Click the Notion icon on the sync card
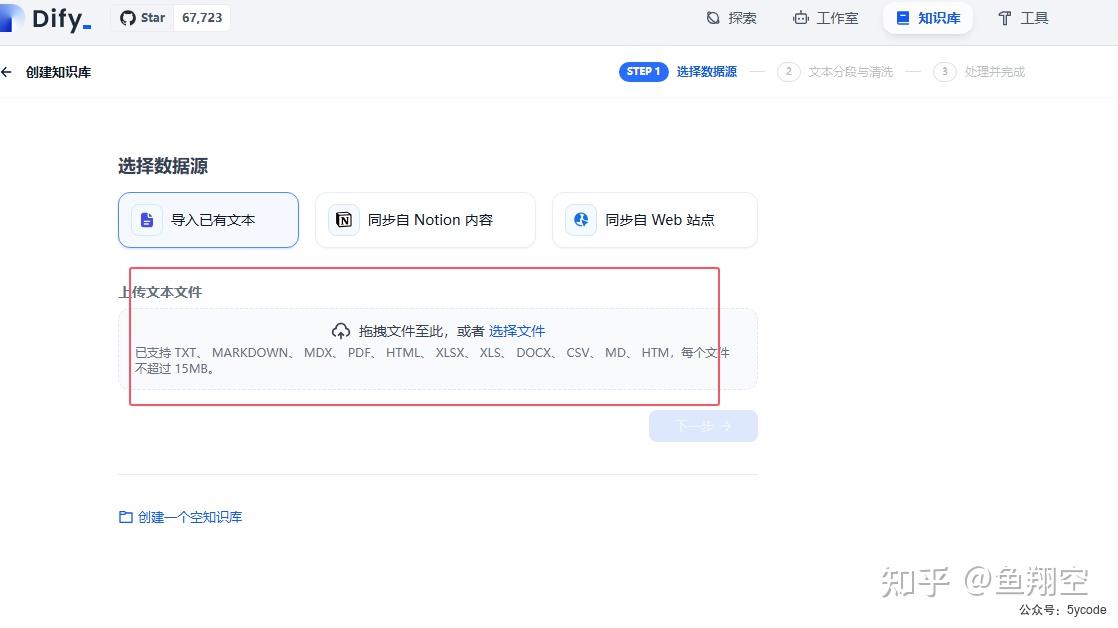 tap(343, 219)
